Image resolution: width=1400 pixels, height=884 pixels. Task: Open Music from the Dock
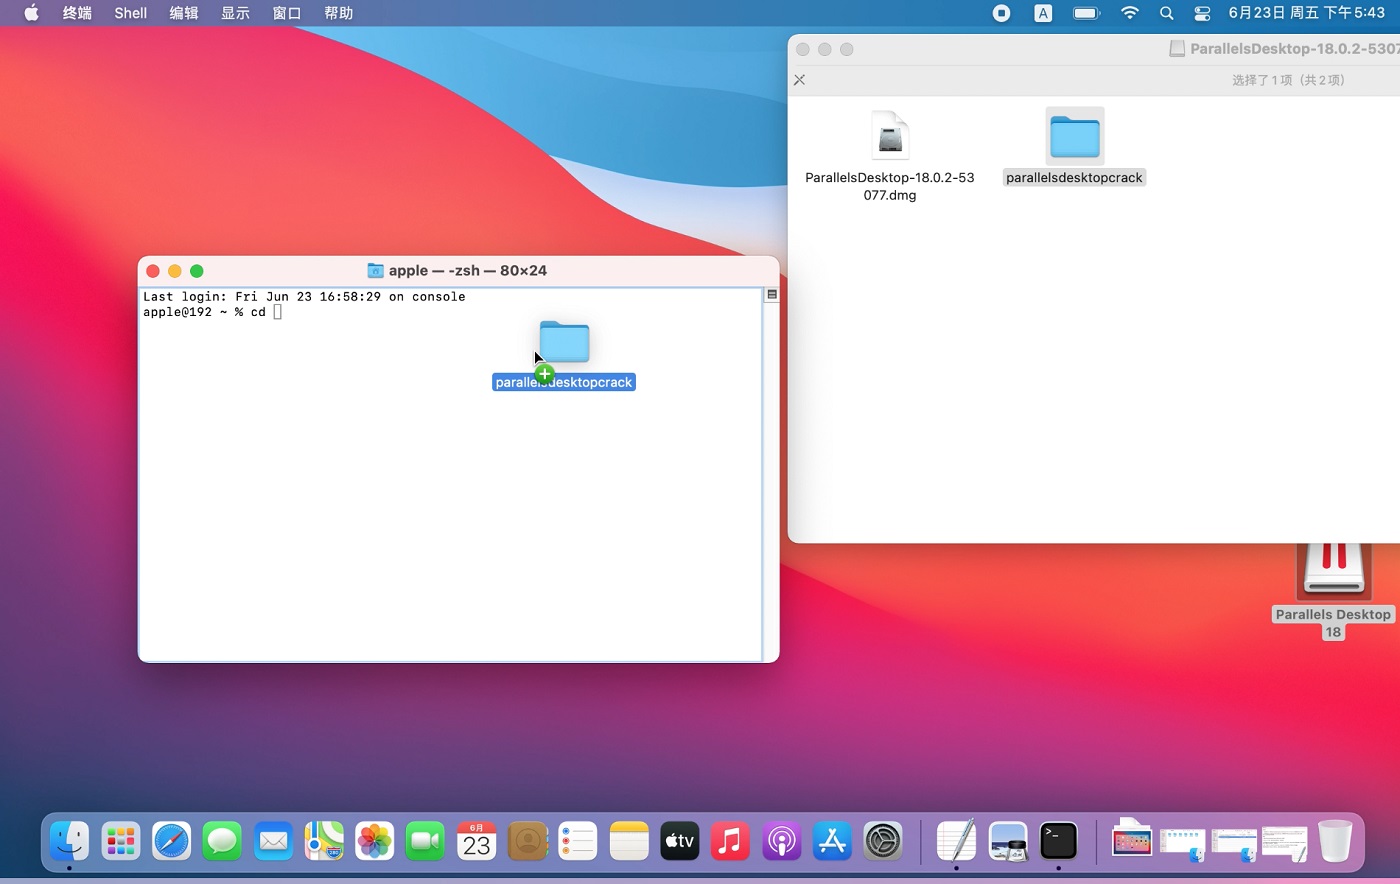pos(731,841)
